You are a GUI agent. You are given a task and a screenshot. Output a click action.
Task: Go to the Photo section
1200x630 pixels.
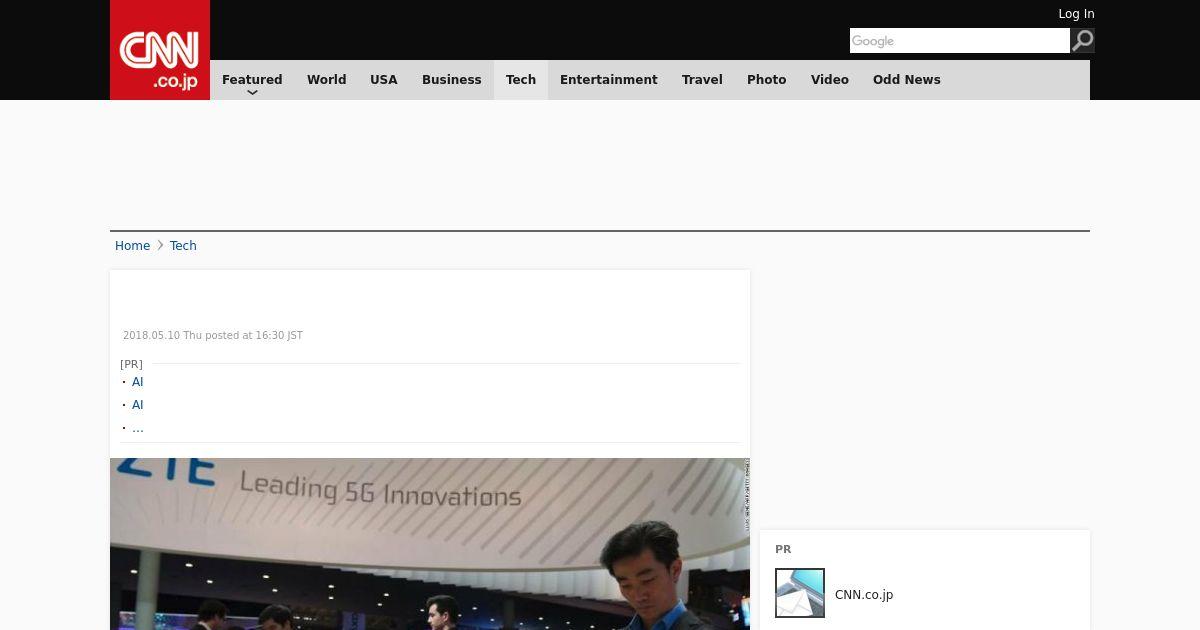(767, 80)
